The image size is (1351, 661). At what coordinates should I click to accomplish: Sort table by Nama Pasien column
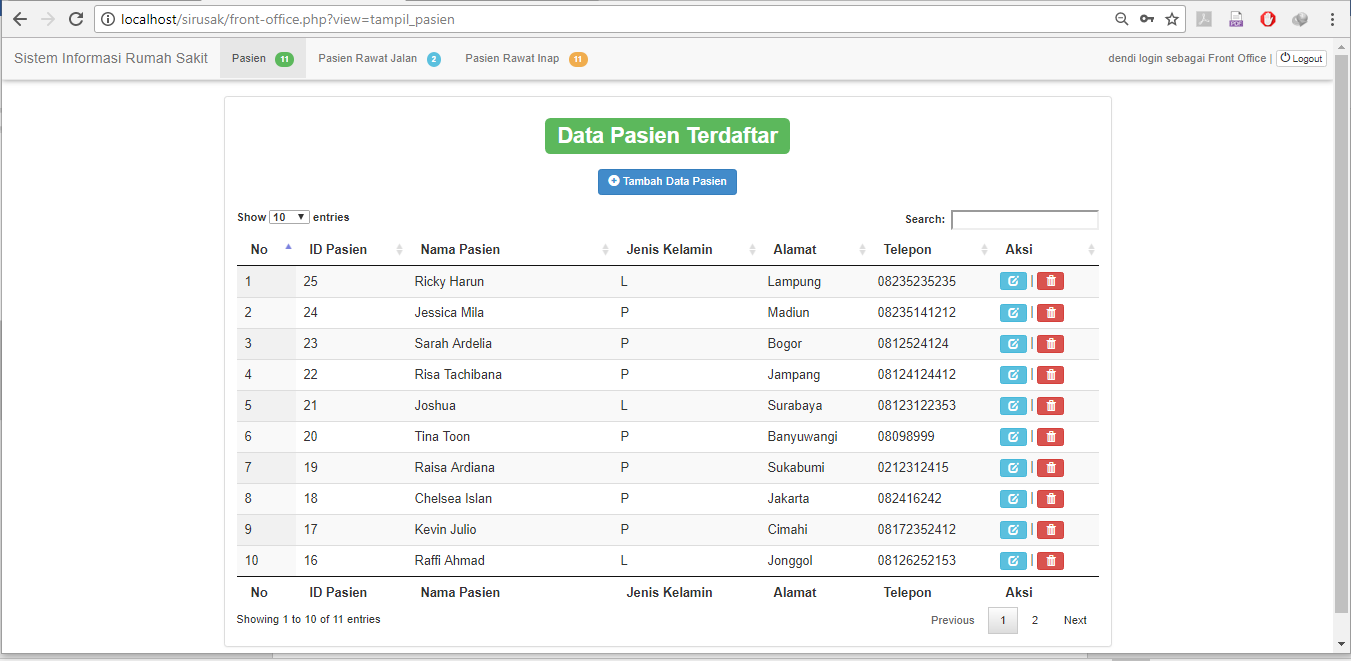460,249
